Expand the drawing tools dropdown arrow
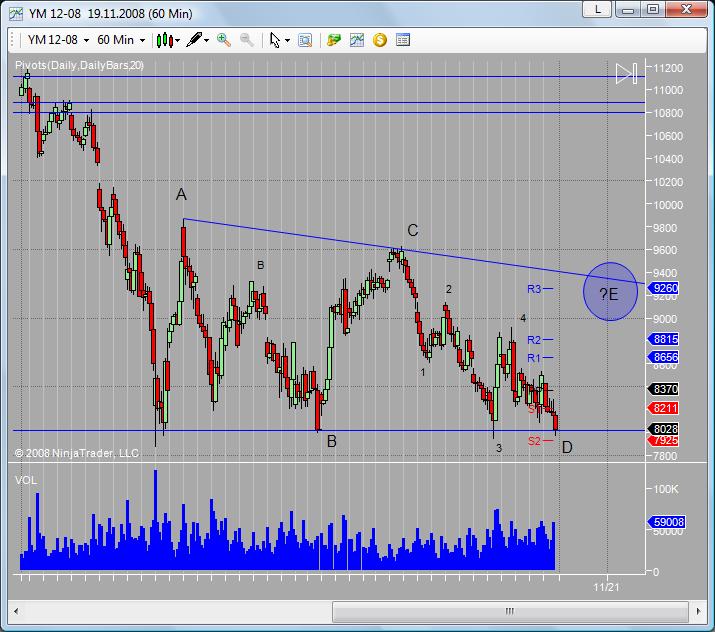Screen dimensions: 715x632 pos(207,41)
